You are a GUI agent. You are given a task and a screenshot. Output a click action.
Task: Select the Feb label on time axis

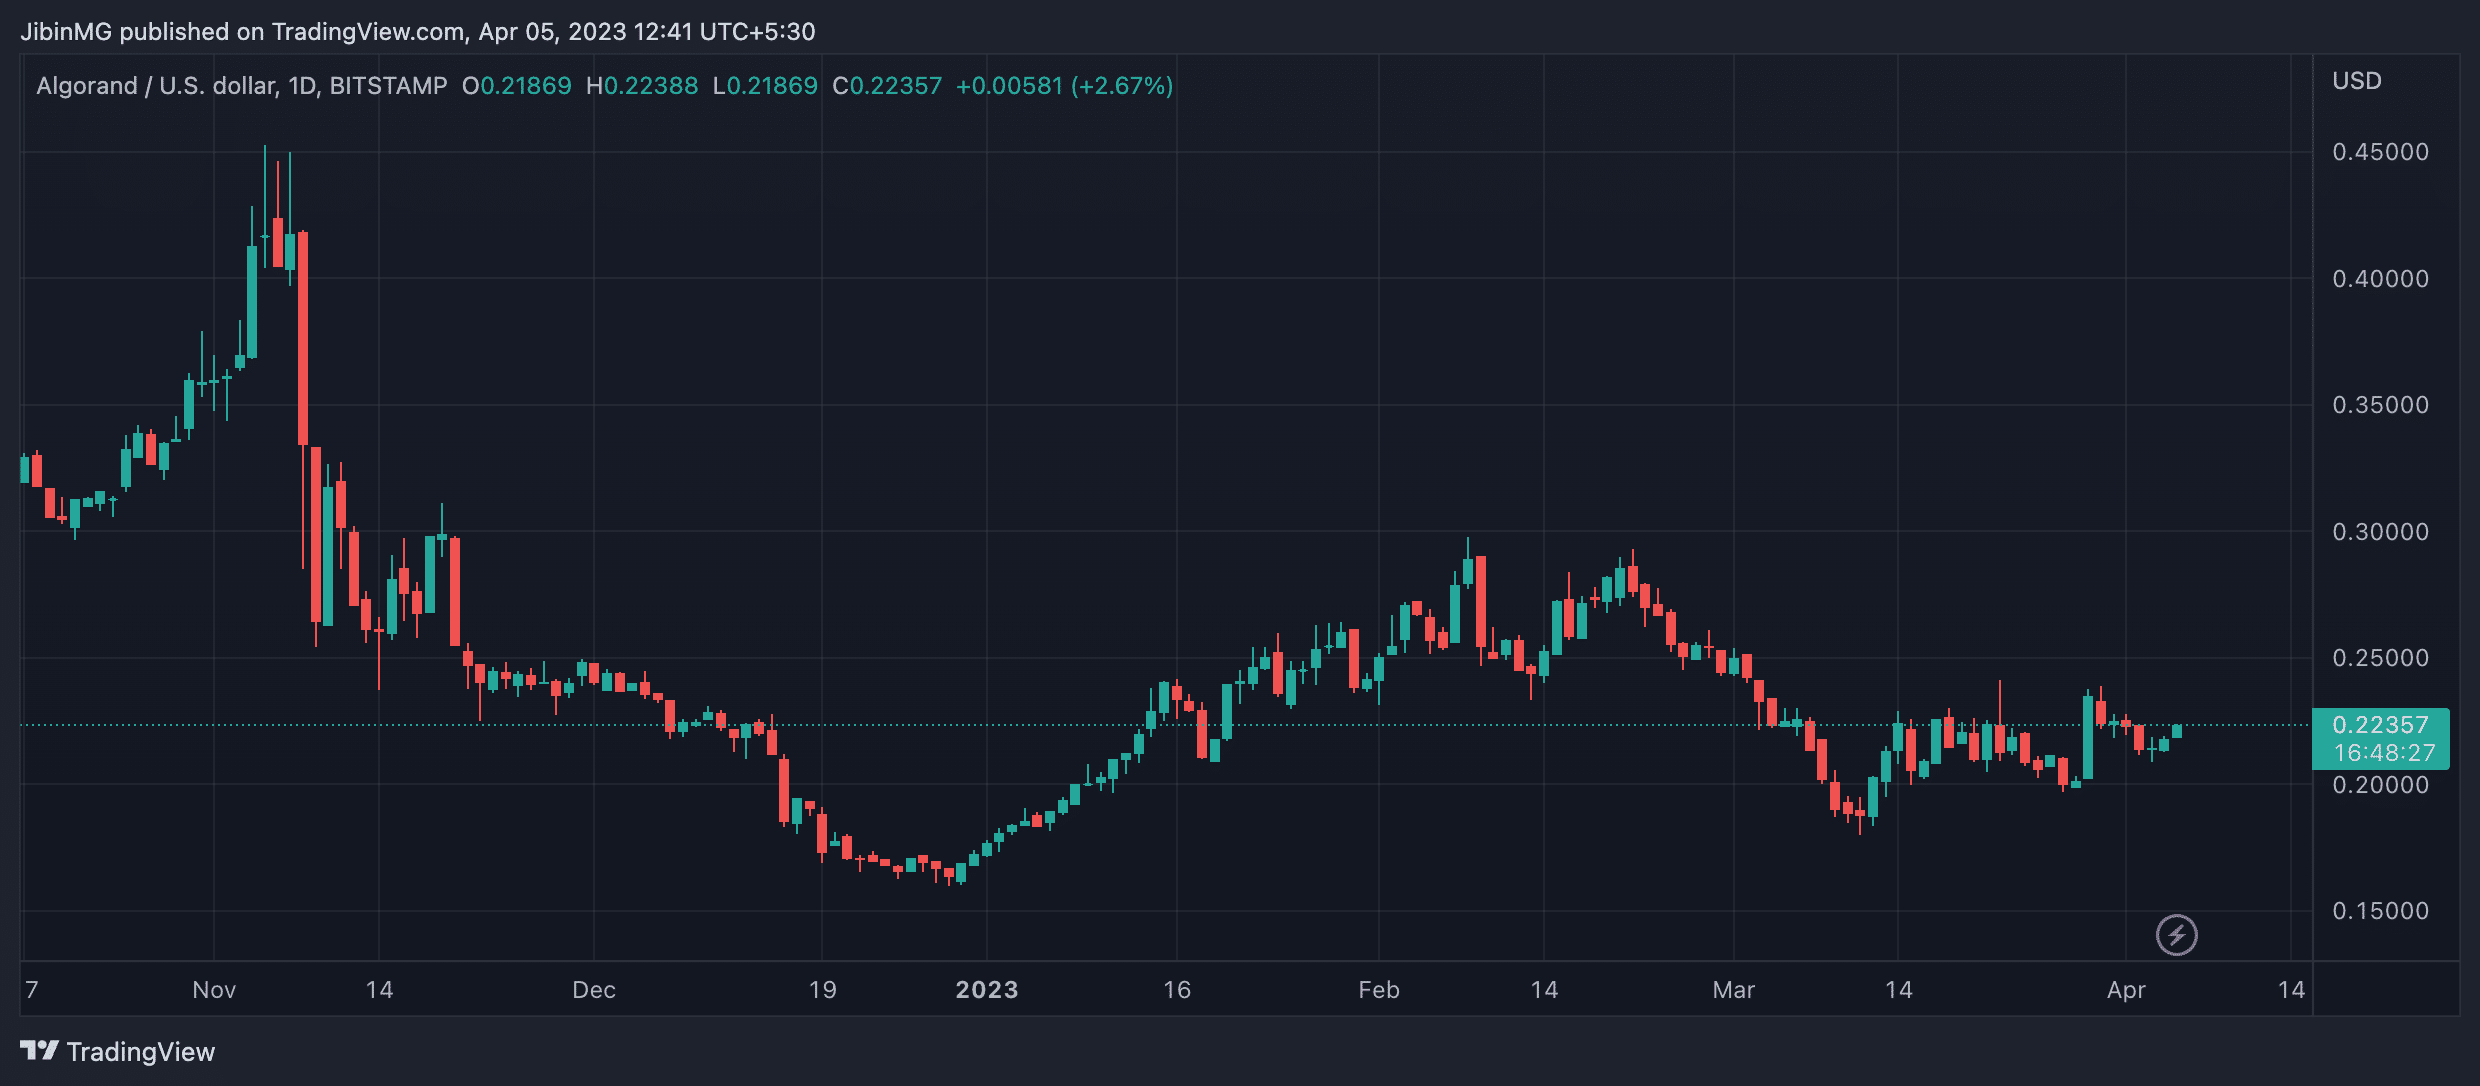pyautogui.click(x=1380, y=990)
